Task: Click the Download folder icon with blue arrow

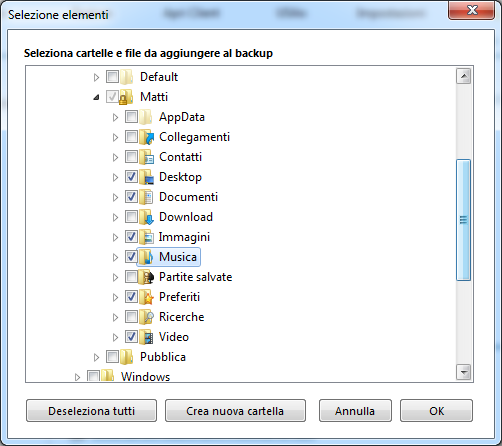Action: [146, 217]
